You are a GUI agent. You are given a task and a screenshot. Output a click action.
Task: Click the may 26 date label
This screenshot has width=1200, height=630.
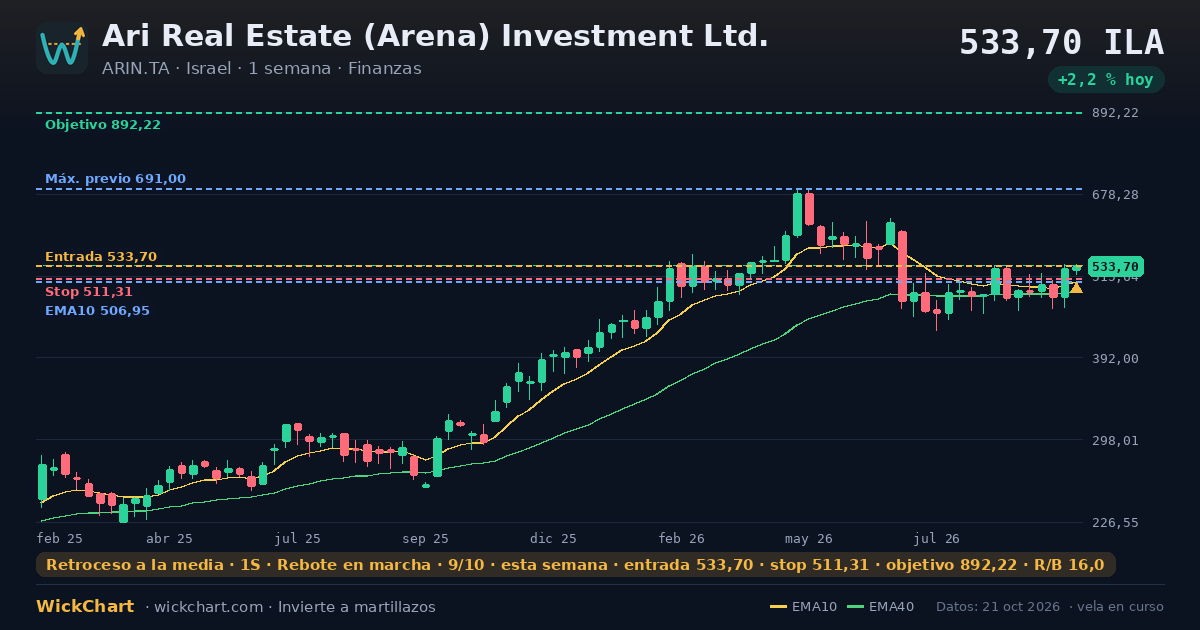coord(808,538)
